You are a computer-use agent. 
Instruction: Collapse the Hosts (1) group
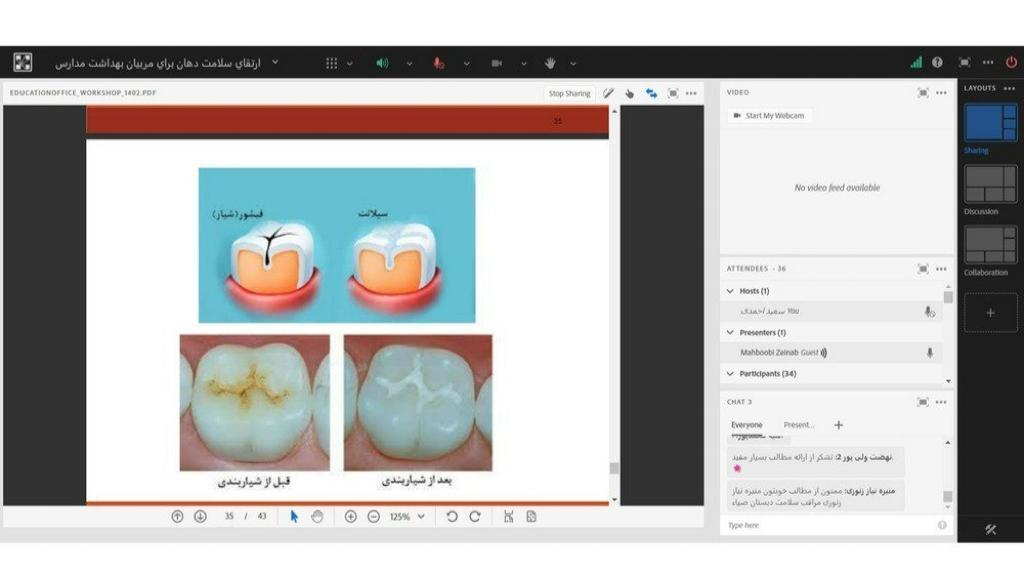point(729,291)
